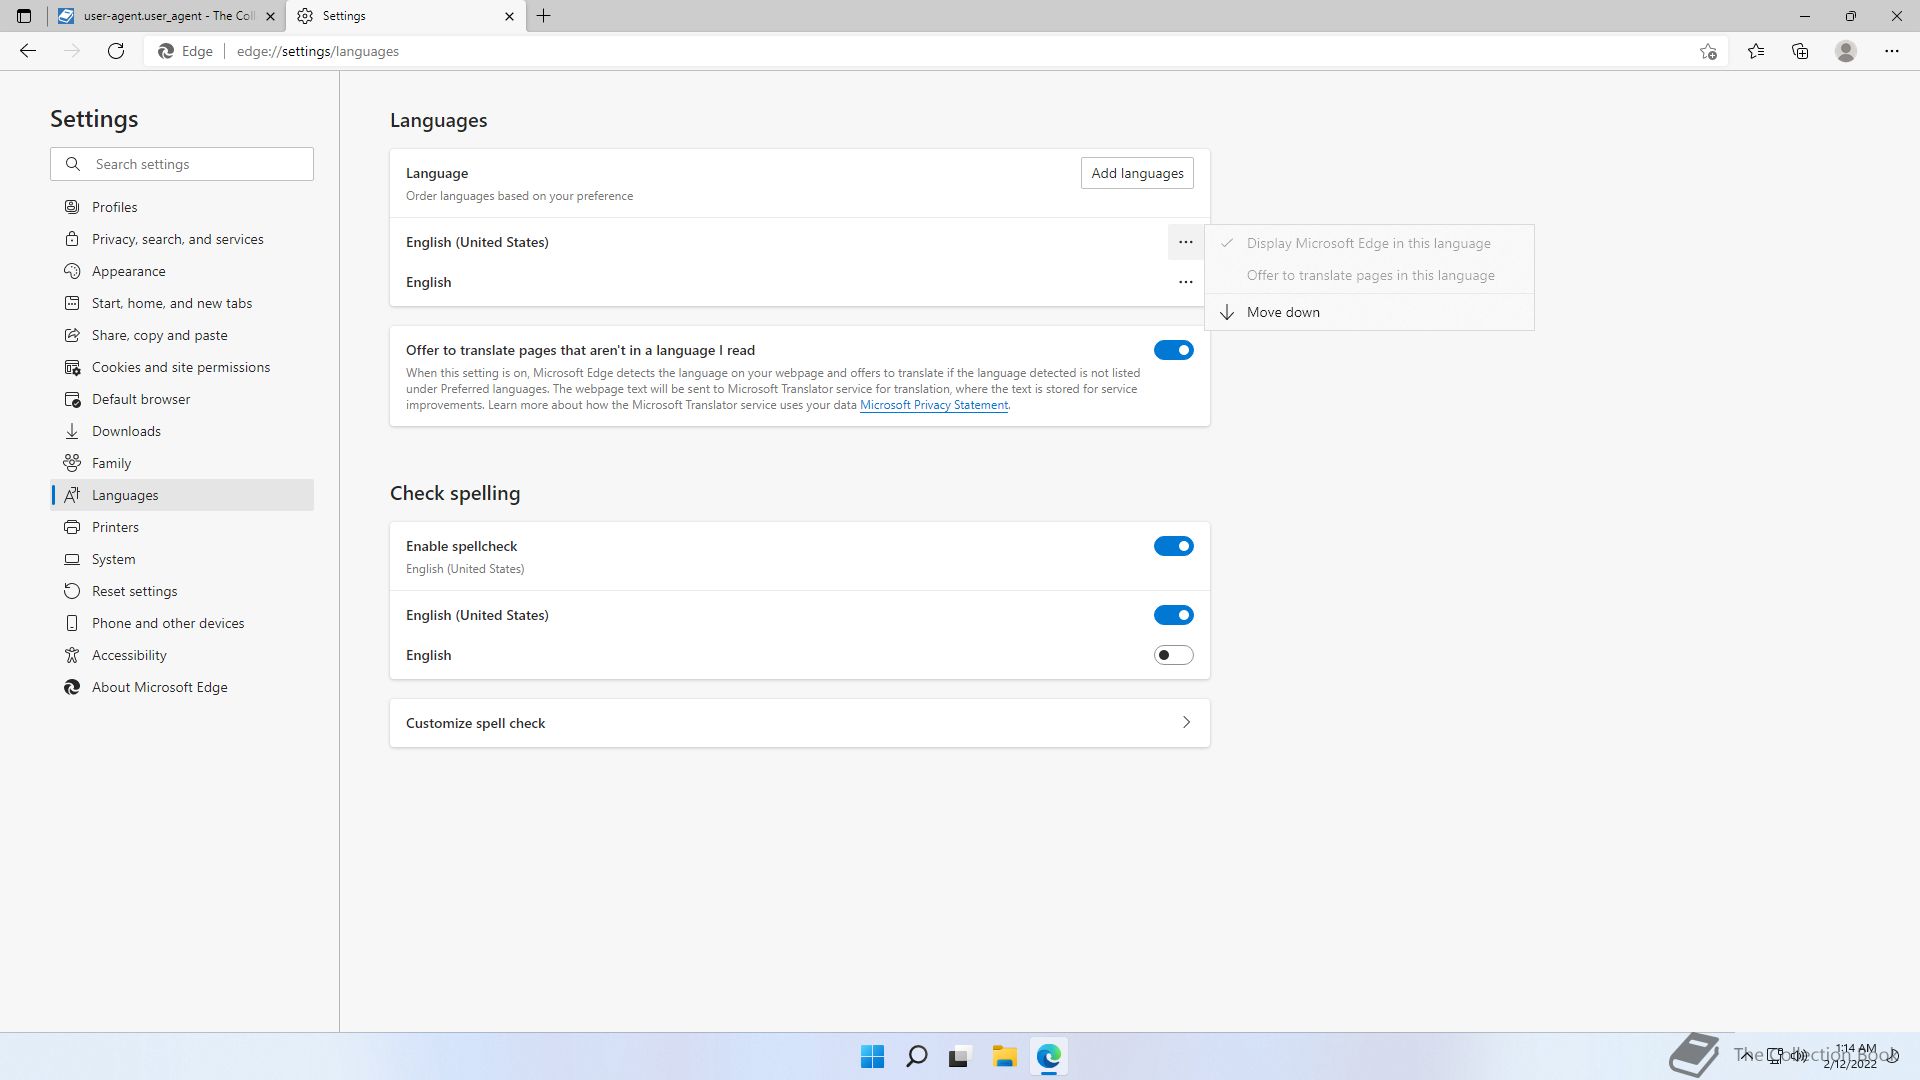
Task: Expand Customize spell check section
Action: pyautogui.click(x=800, y=723)
